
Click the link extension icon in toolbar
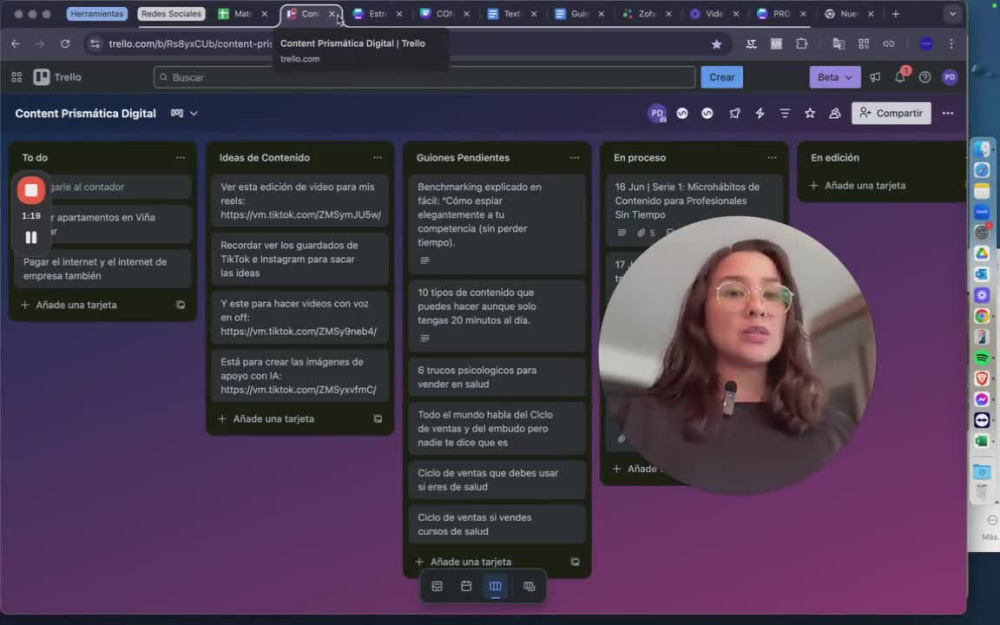click(x=888, y=43)
